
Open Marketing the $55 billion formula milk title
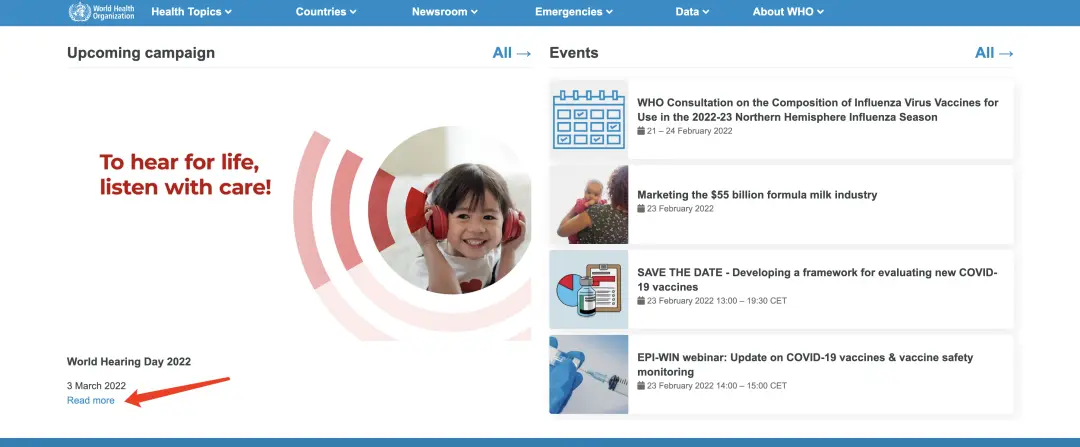pos(757,194)
